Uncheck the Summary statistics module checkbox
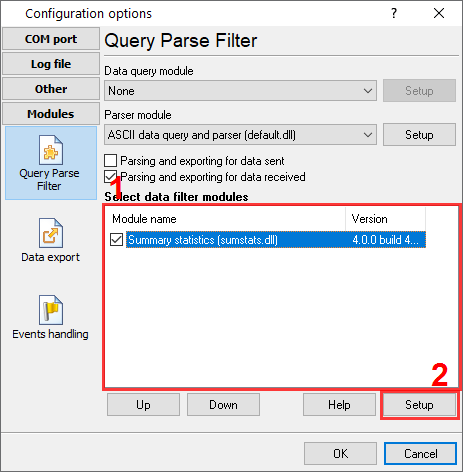463x472 pixels. 116,240
